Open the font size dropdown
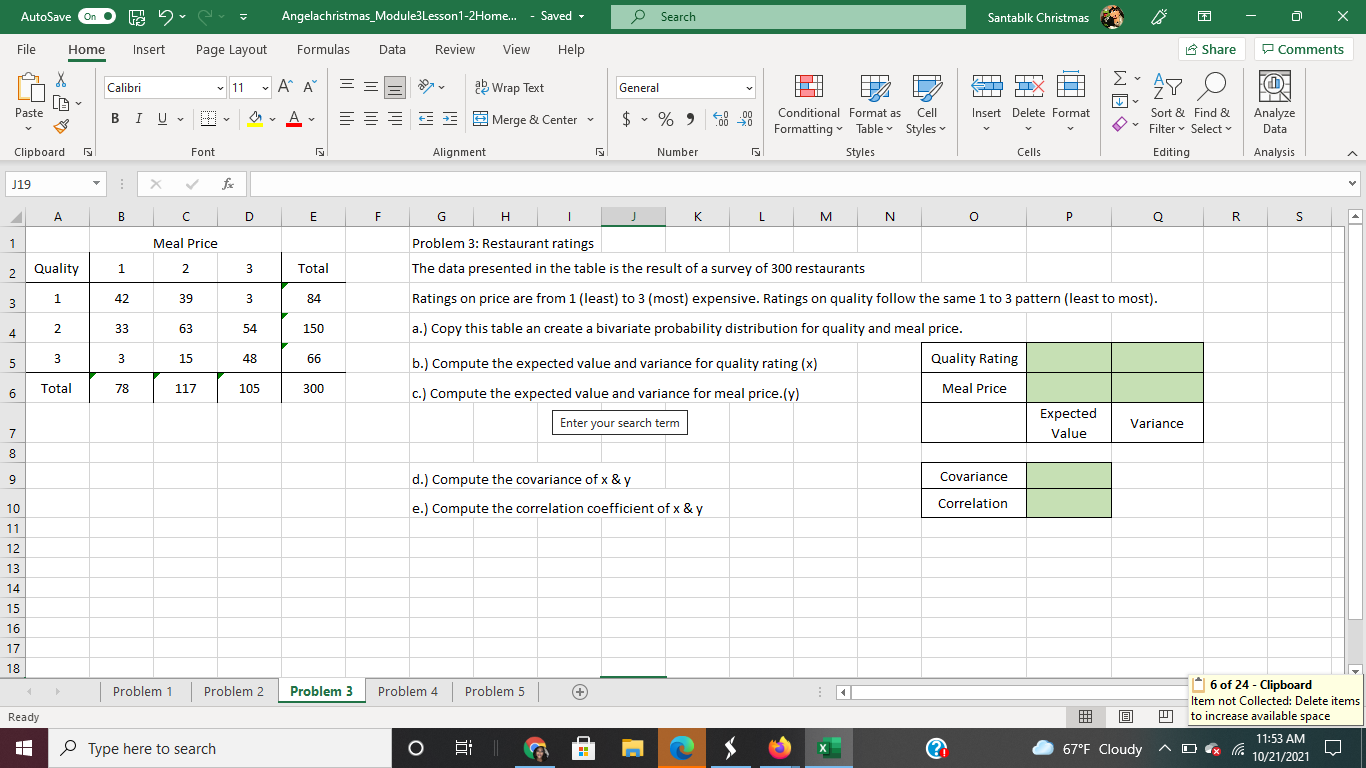Image resolution: width=1366 pixels, height=768 pixels. pyautogui.click(x=264, y=88)
